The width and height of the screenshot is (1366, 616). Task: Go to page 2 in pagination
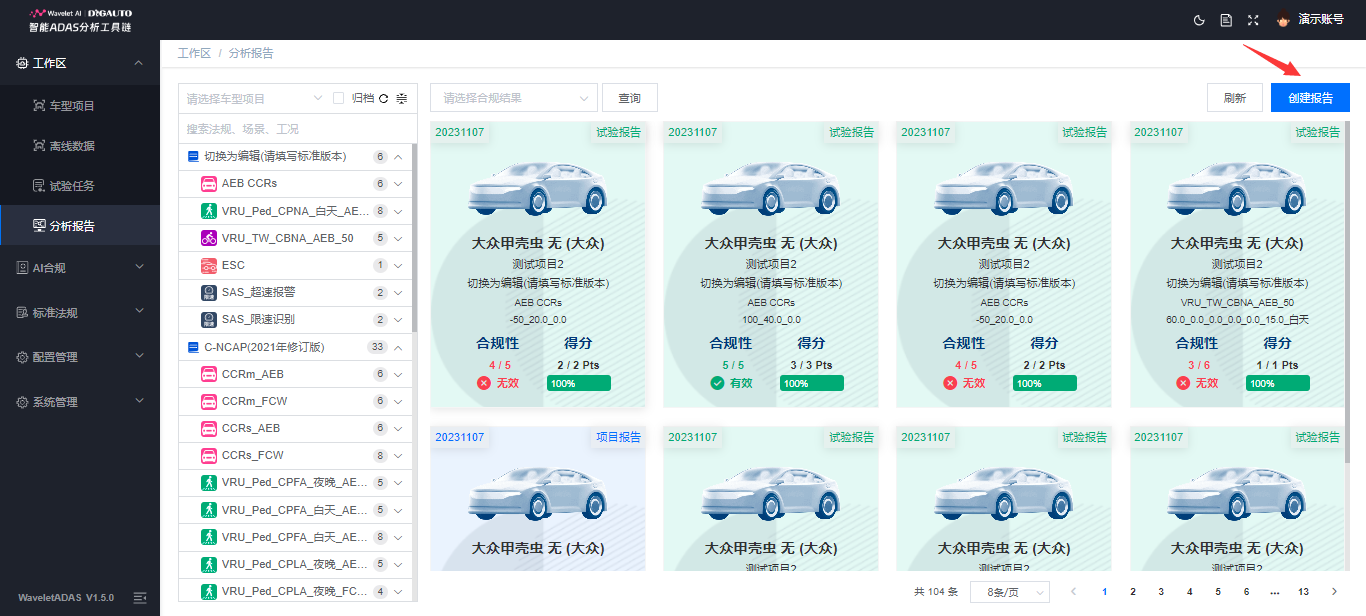(1133, 591)
